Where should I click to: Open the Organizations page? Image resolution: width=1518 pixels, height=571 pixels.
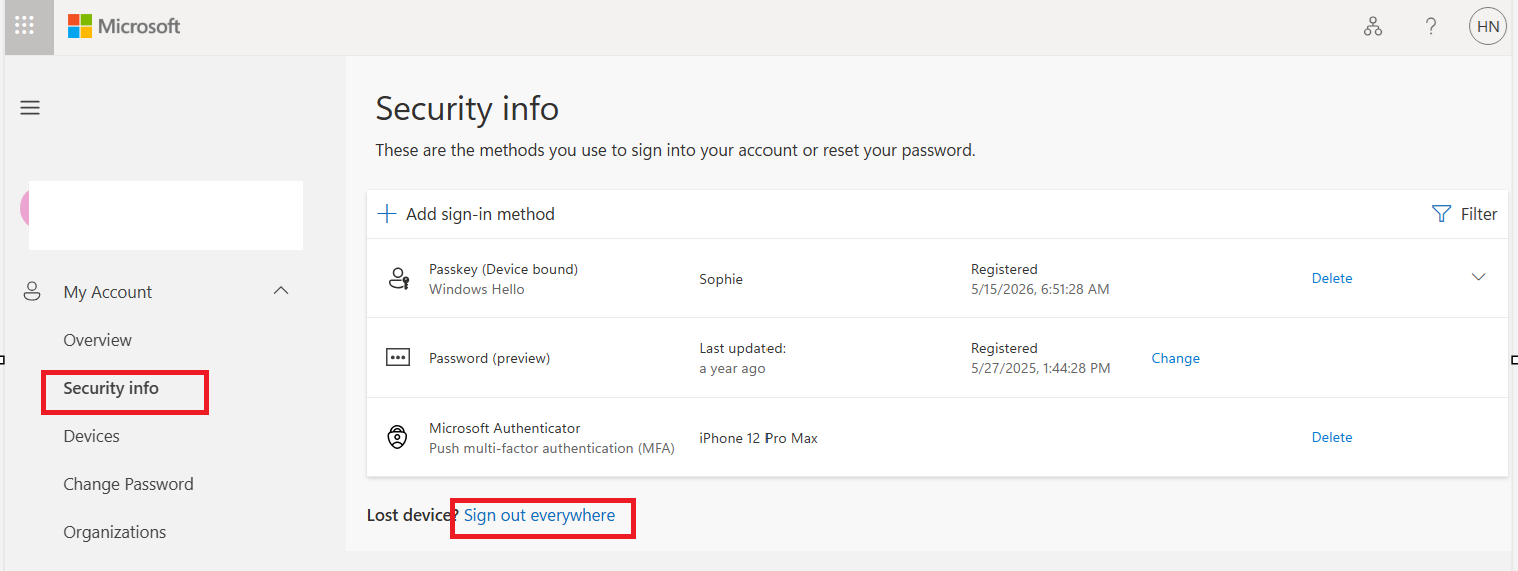coord(115,532)
